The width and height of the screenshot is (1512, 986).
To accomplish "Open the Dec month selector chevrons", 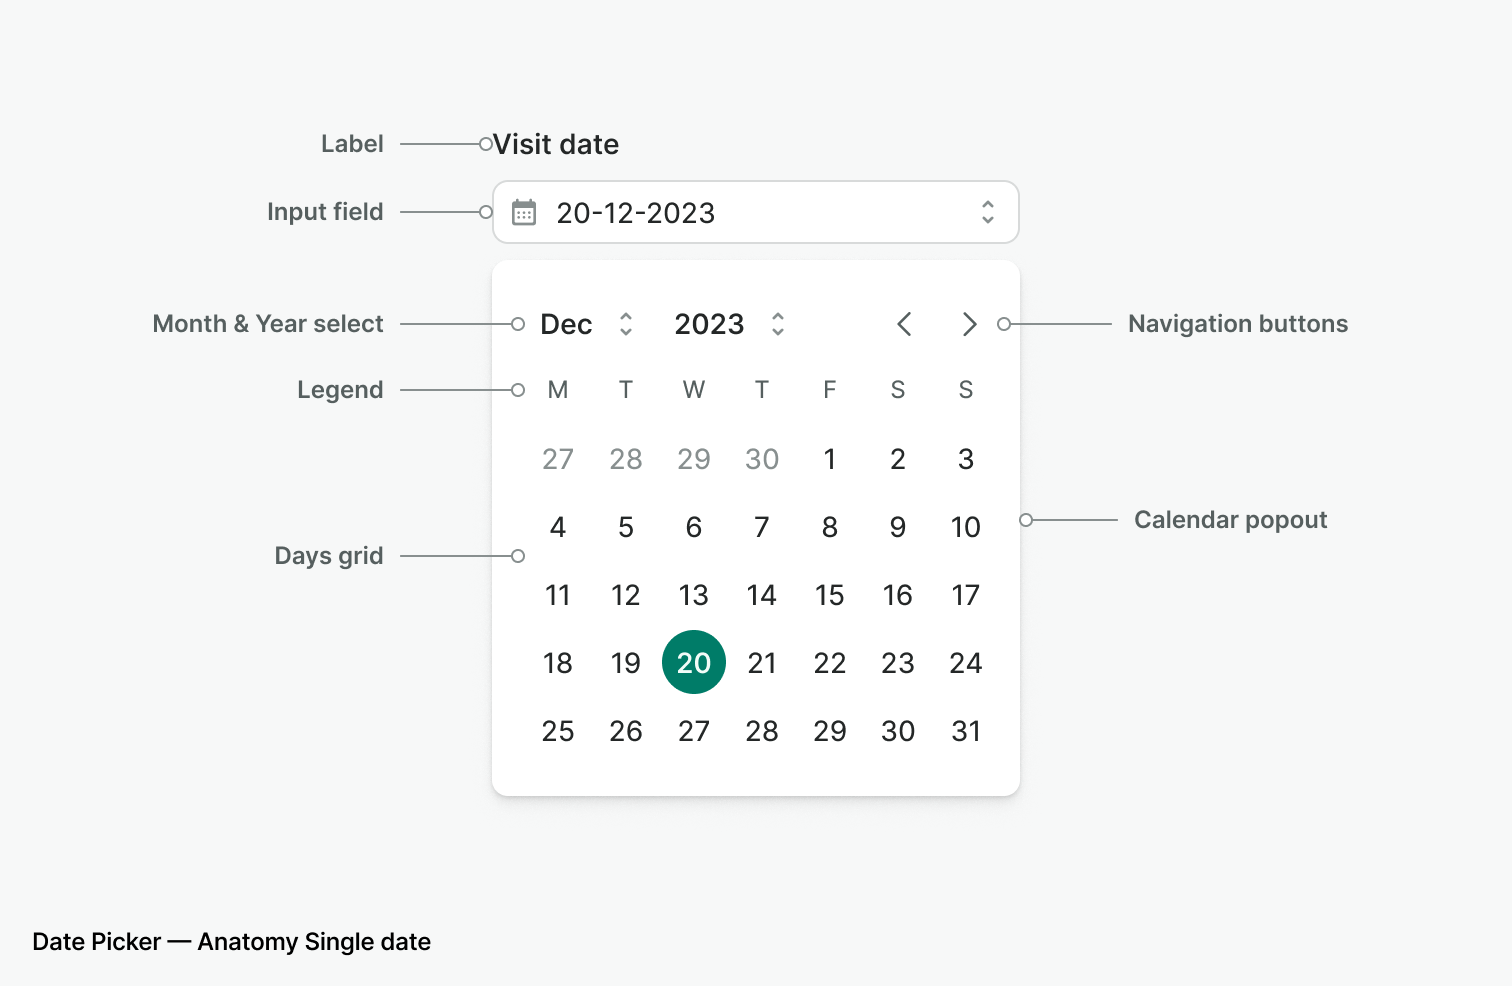I will (x=625, y=324).
